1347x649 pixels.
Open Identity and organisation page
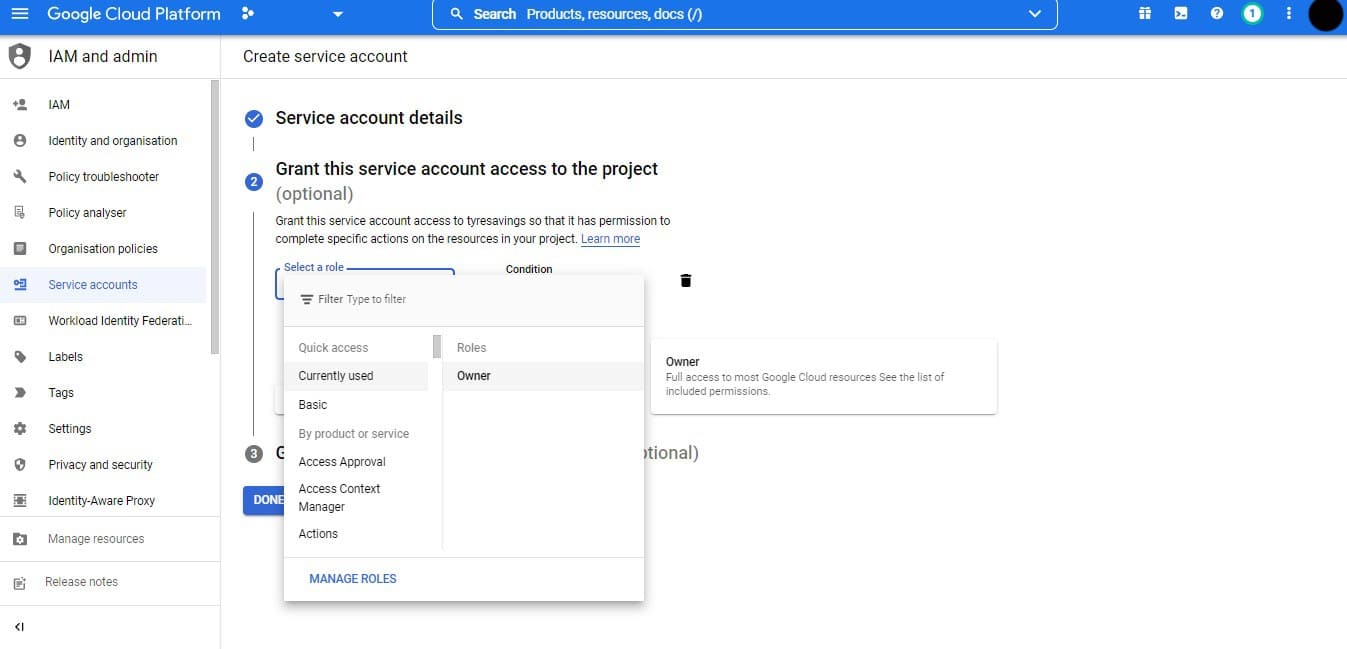[x=113, y=141]
